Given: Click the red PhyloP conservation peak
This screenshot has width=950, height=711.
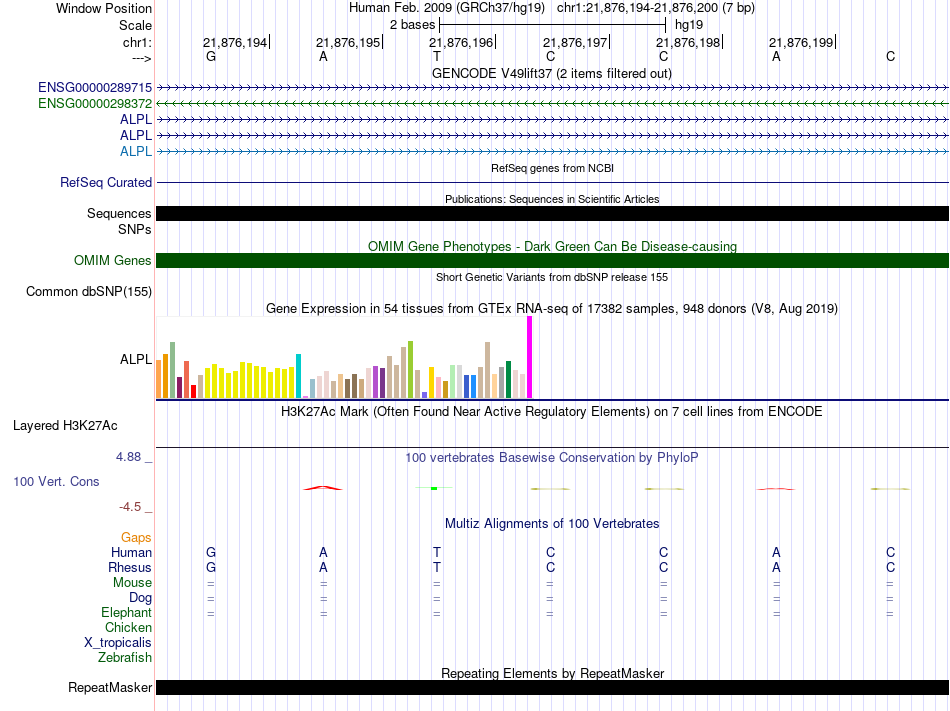Looking at the screenshot, I should (x=323, y=488).
